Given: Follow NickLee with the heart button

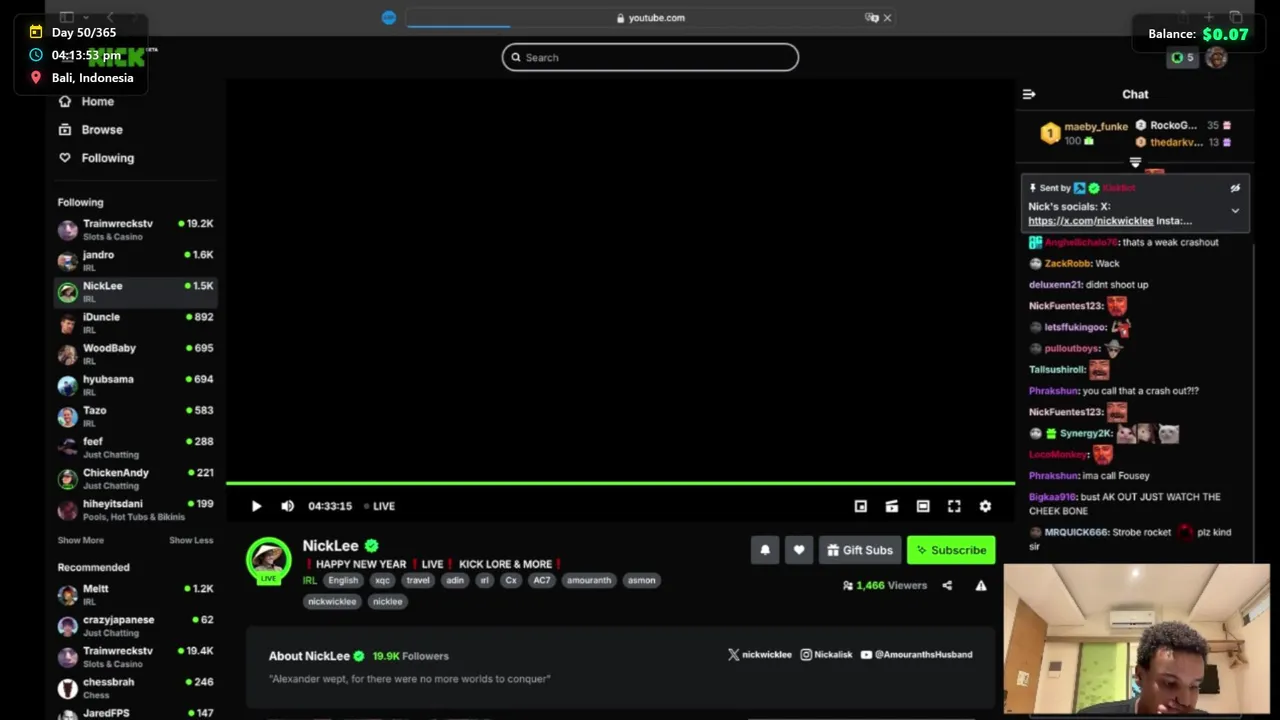Looking at the screenshot, I should click(x=799, y=550).
